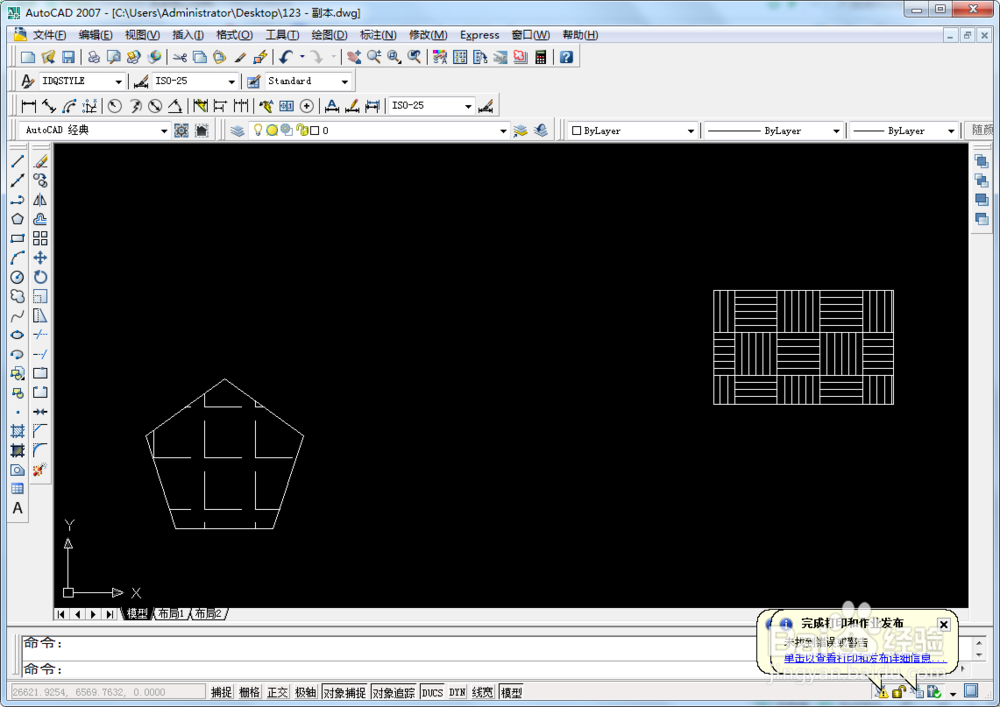Switch to the 布局1 layout tab
Screen dimensions: 1000x707
[171, 614]
